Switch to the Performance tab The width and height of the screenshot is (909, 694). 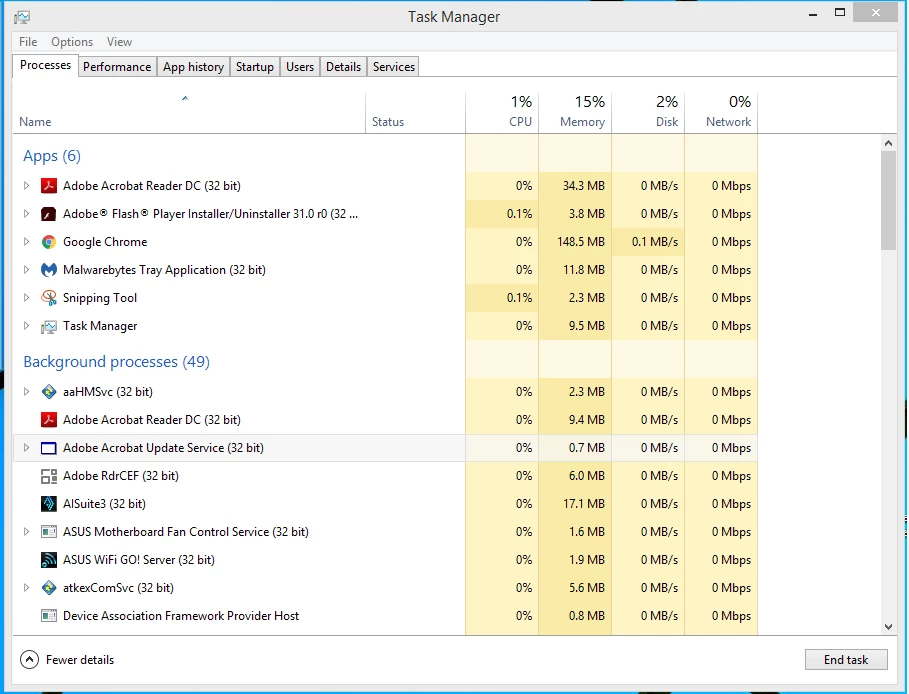(x=117, y=67)
